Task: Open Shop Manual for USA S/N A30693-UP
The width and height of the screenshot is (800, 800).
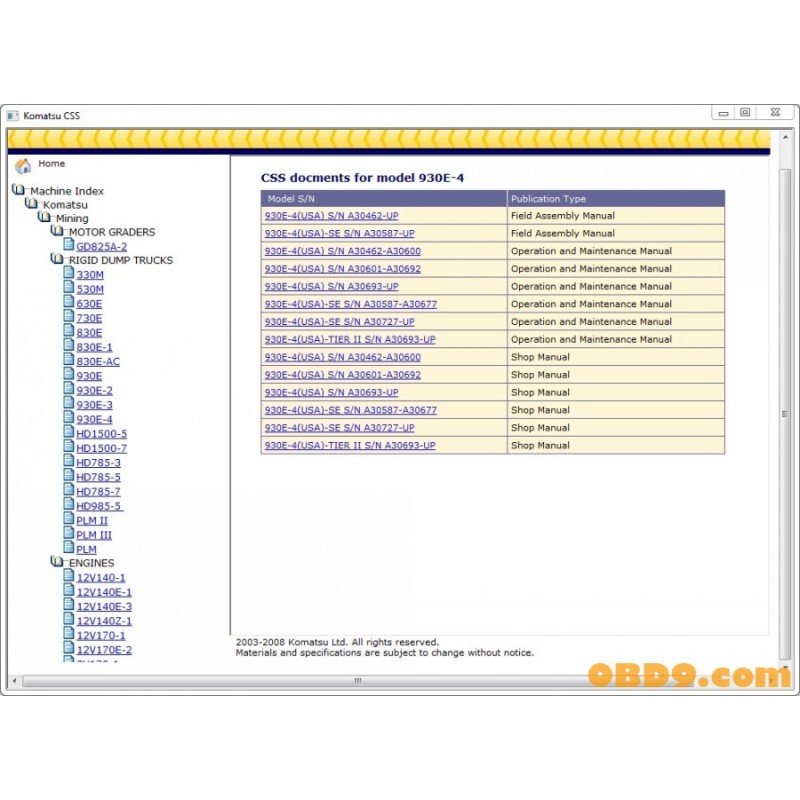Action: [332, 393]
